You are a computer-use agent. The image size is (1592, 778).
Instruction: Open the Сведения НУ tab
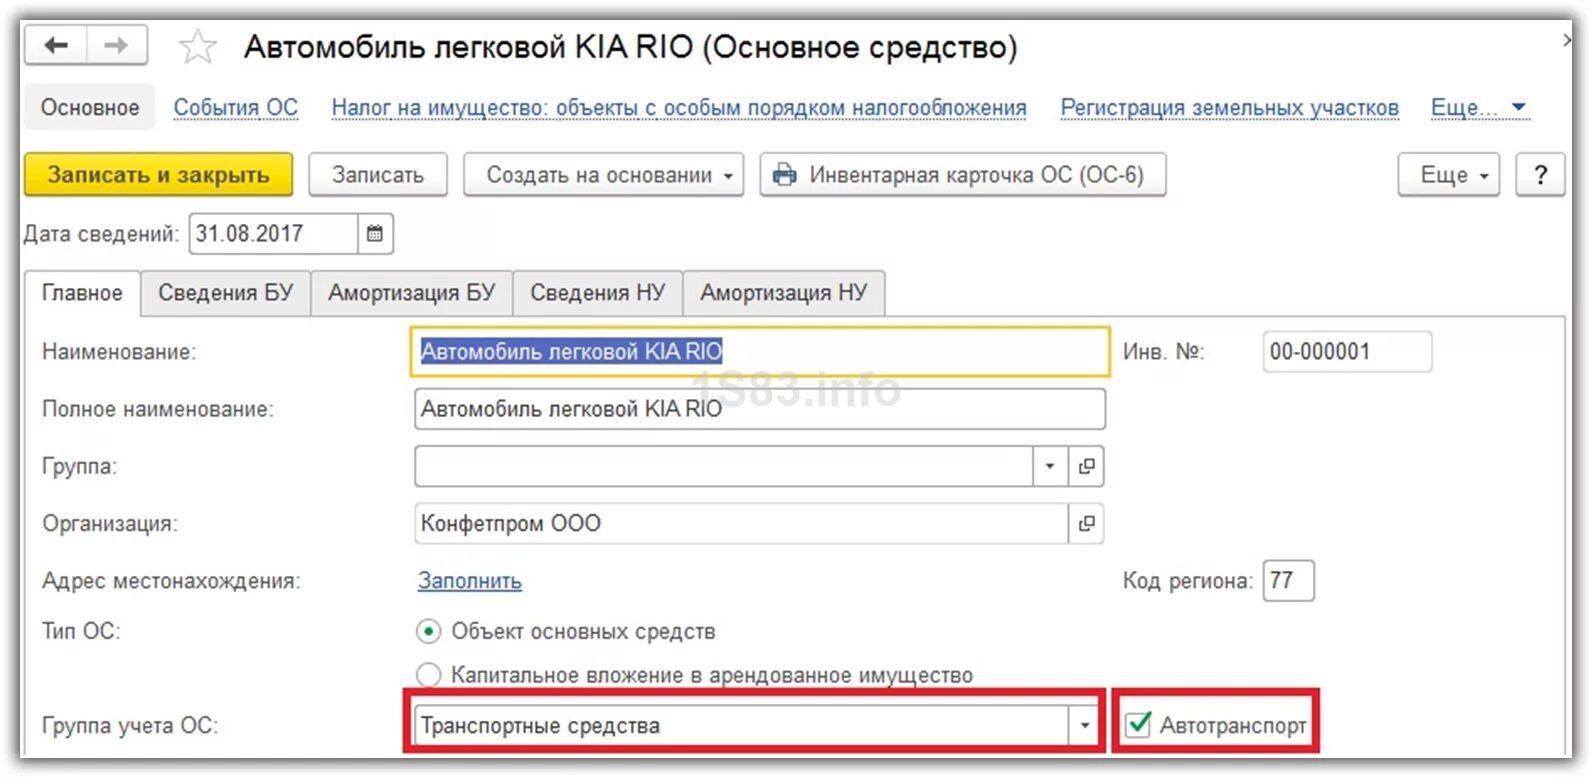[x=598, y=293]
